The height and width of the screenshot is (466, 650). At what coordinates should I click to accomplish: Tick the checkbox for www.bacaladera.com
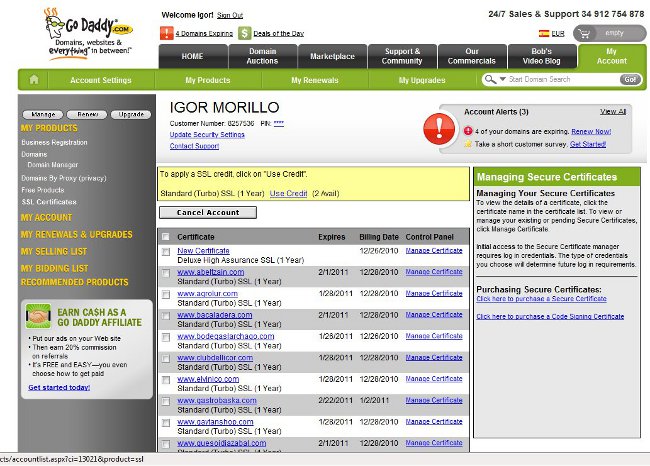point(166,318)
